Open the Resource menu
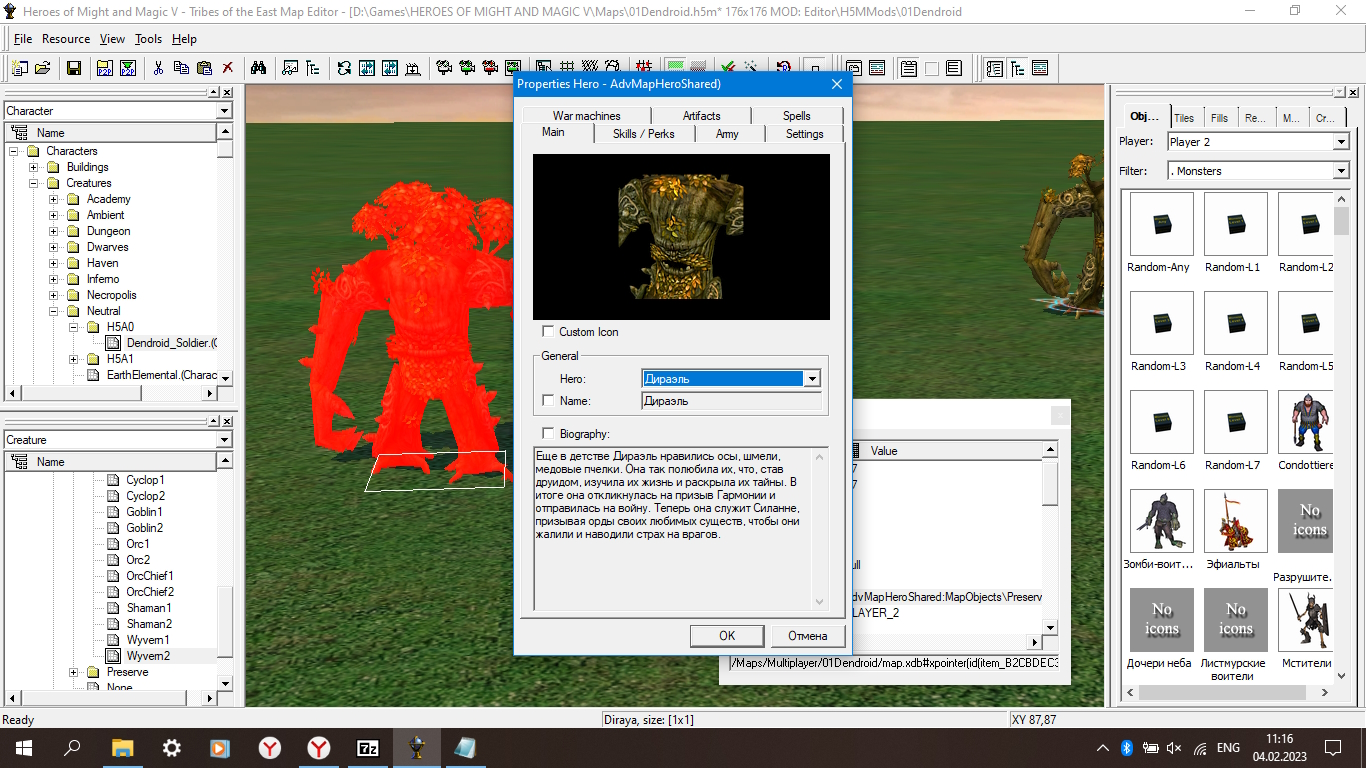This screenshot has height=768, width=1366. 66,39
